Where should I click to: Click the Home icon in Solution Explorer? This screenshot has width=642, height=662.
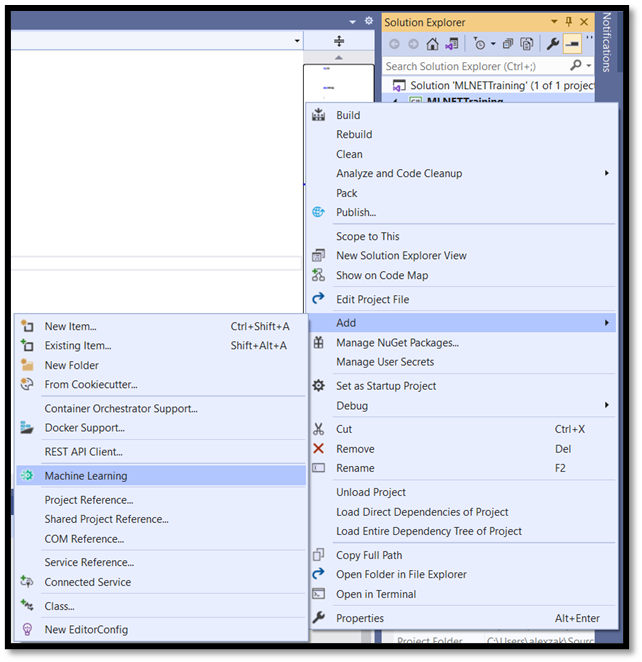[432, 44]
